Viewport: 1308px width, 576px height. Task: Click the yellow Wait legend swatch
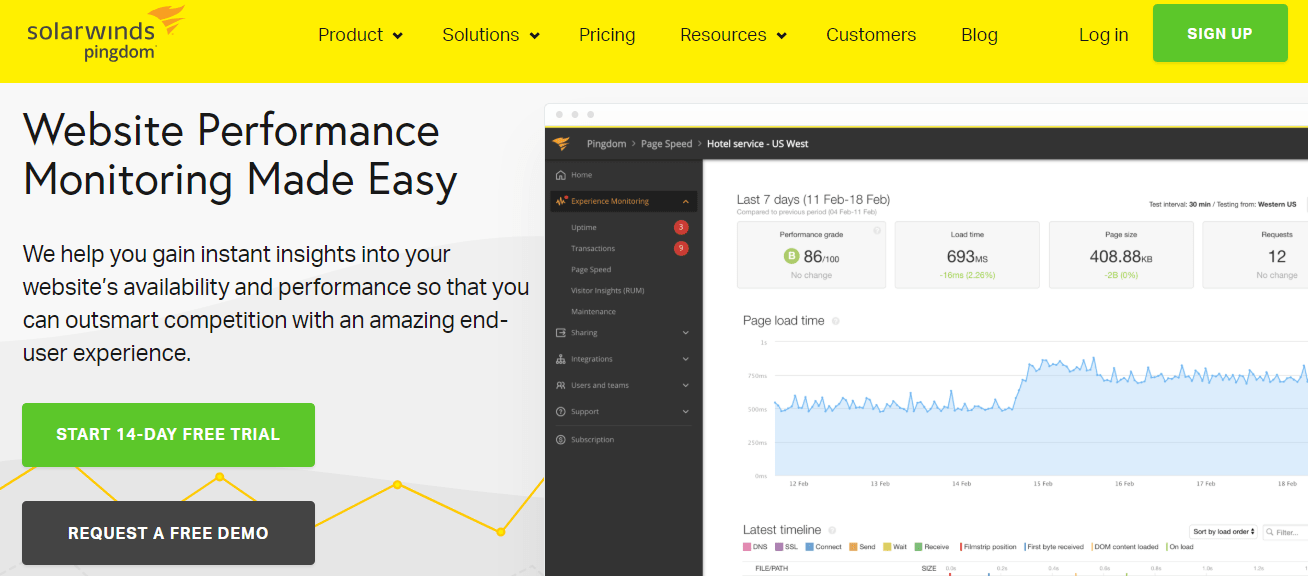887,547
